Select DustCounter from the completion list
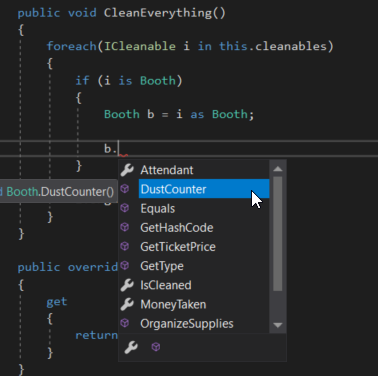378x376 pixels. point(204,189)
